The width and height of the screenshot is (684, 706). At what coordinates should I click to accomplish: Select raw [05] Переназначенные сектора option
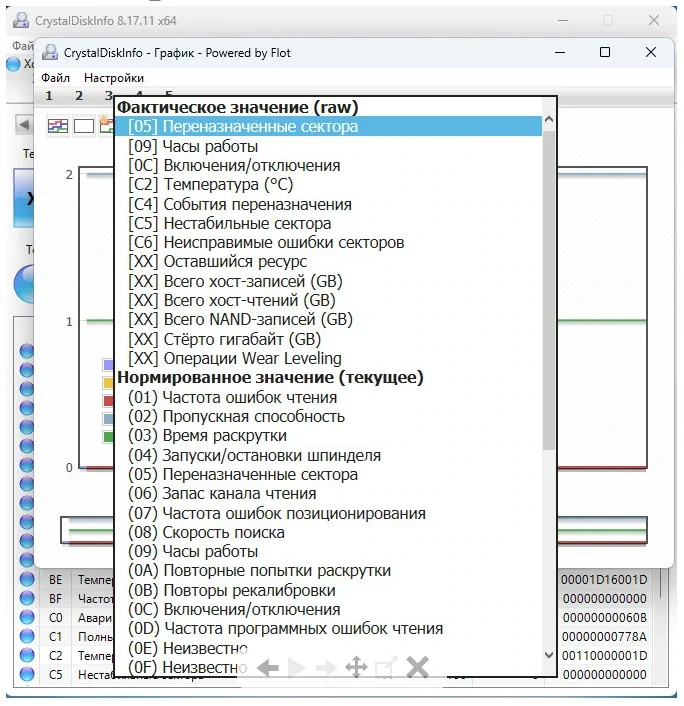pyautogui.click(x=328, y=127)
